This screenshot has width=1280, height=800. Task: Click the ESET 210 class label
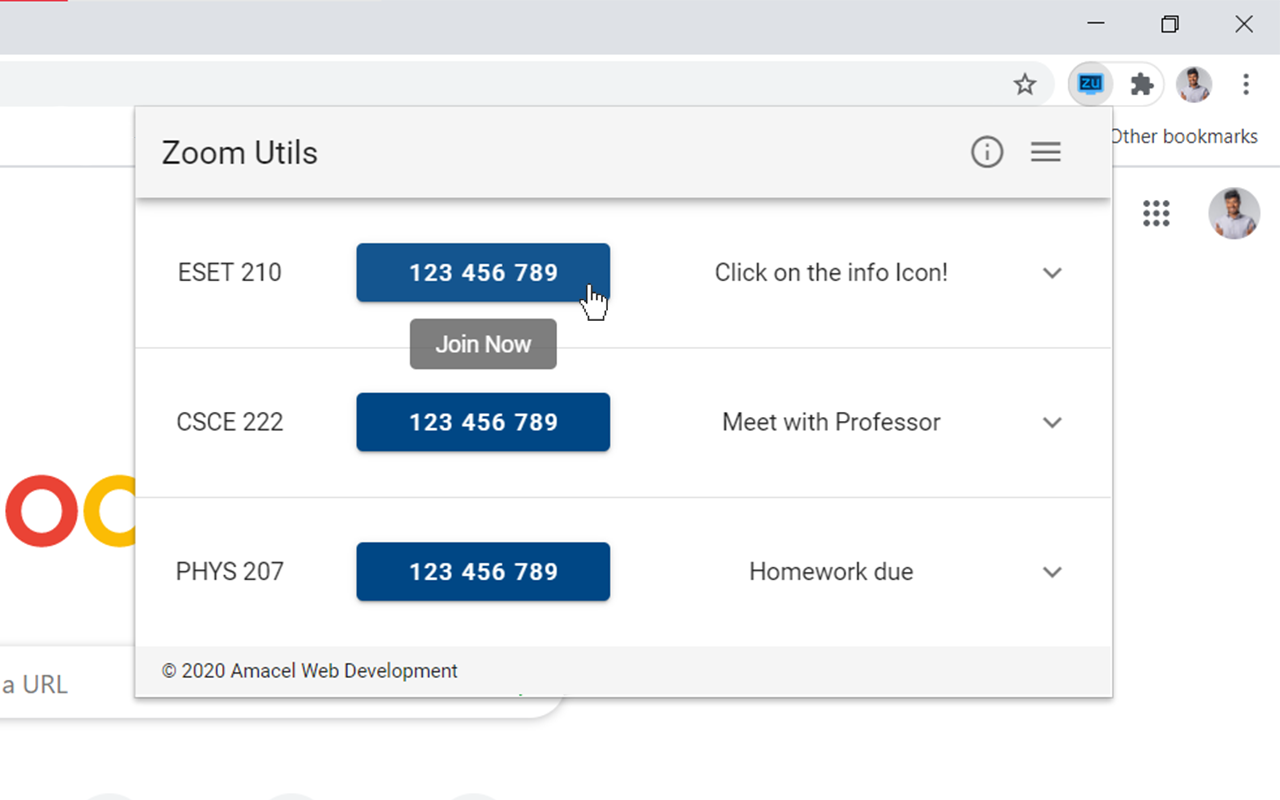click(230, 272)
